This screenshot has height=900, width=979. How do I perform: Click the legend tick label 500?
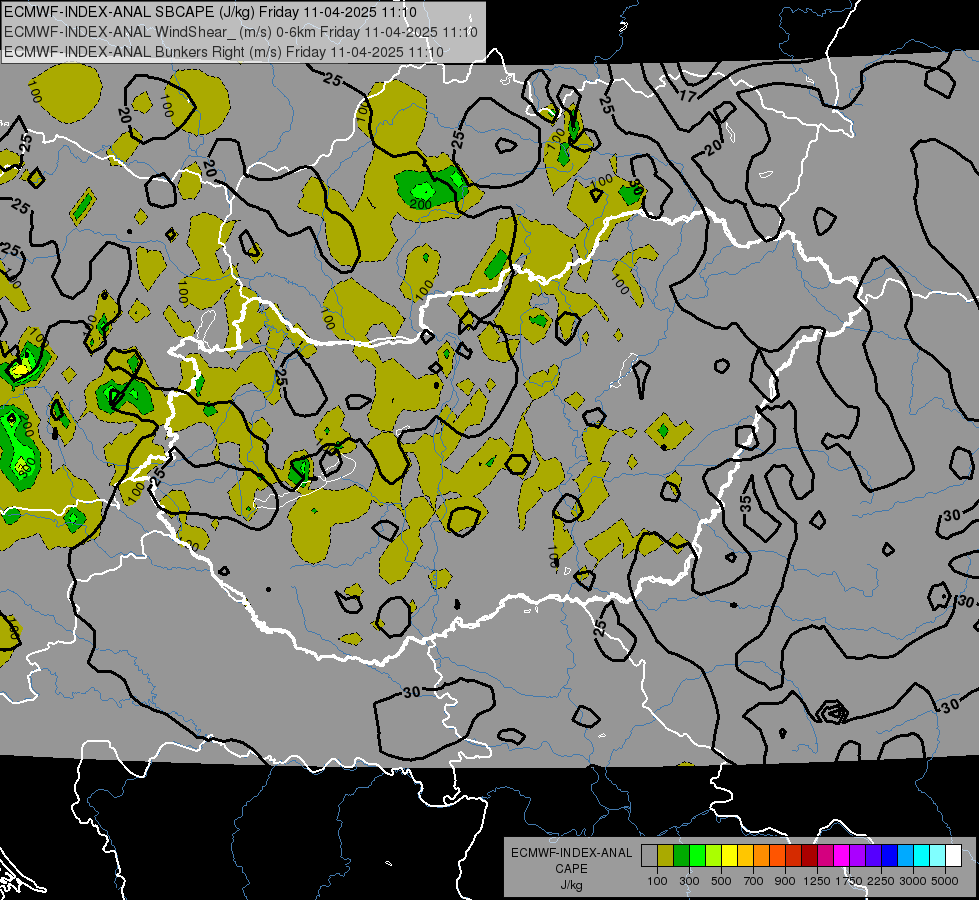pyautogui.click(x=721, y=881)
